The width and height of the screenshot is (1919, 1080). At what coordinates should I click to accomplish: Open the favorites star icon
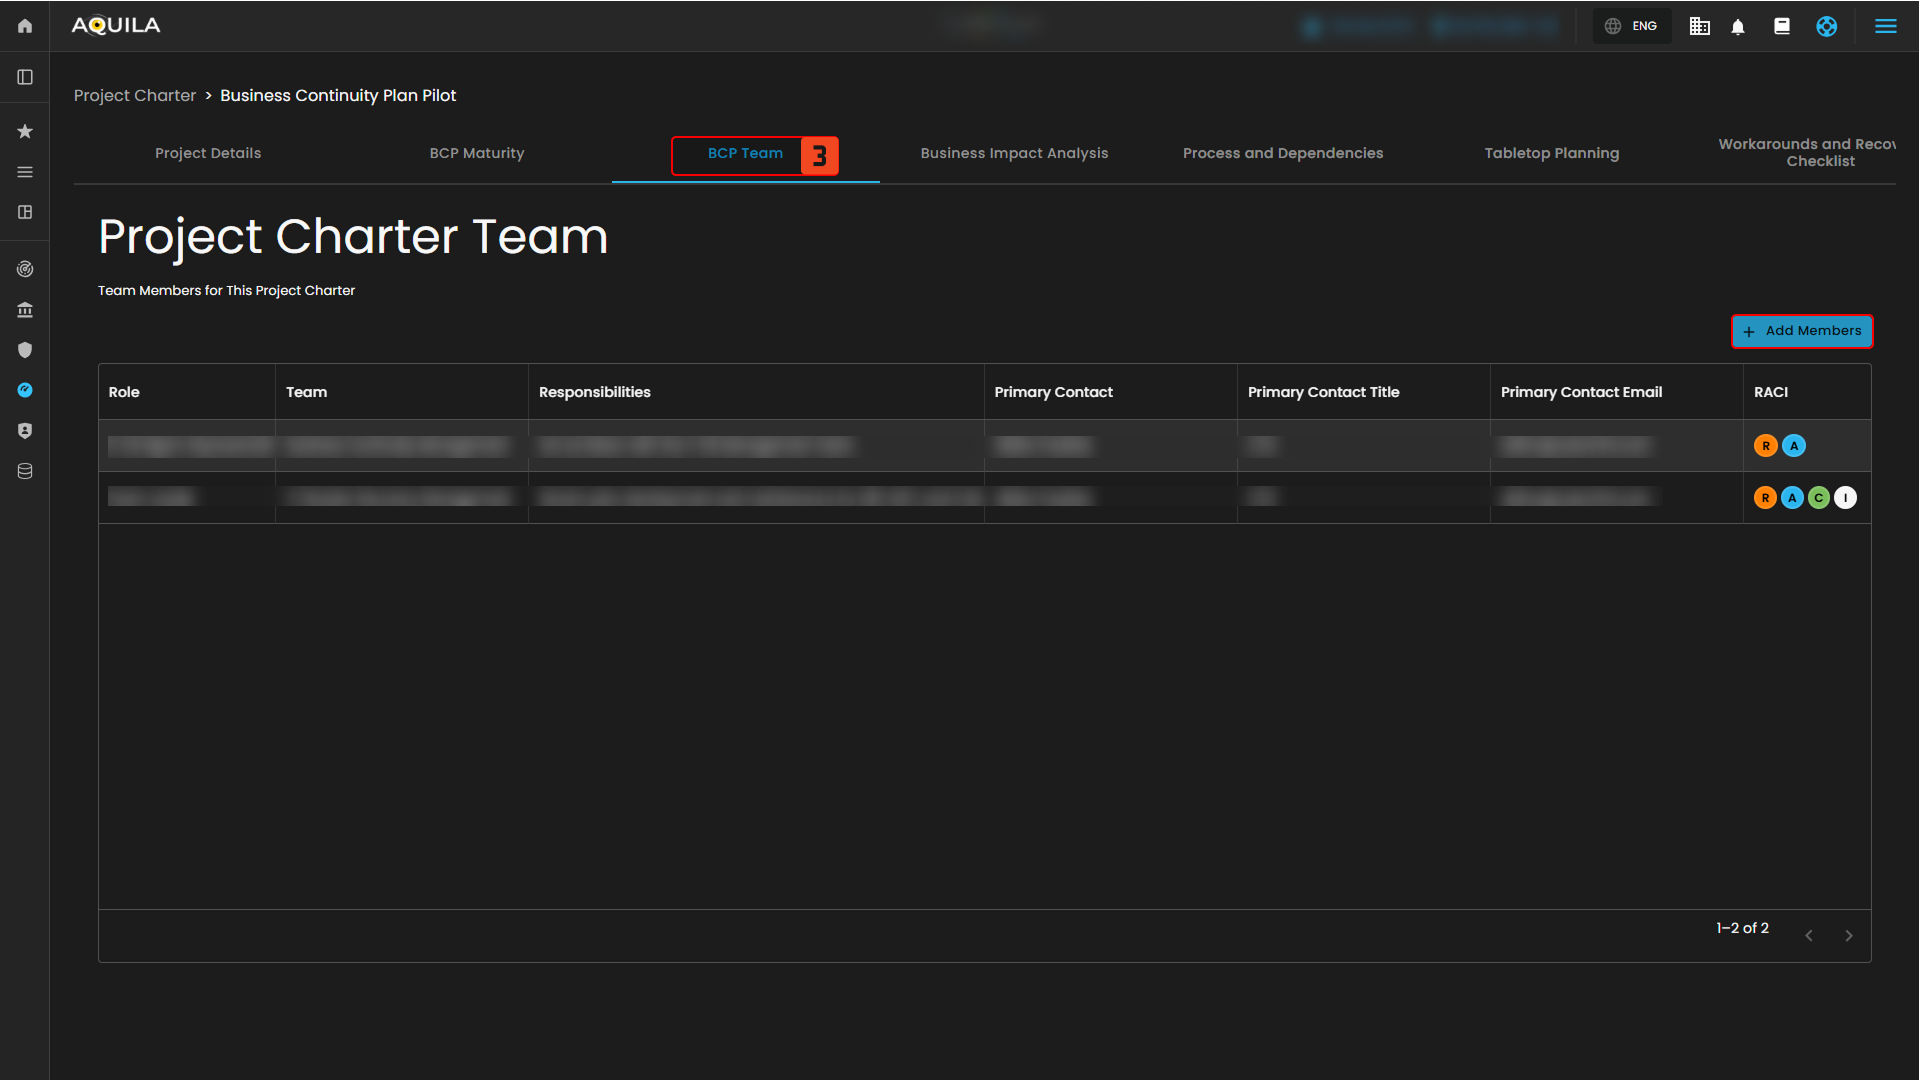click(25, 131)
